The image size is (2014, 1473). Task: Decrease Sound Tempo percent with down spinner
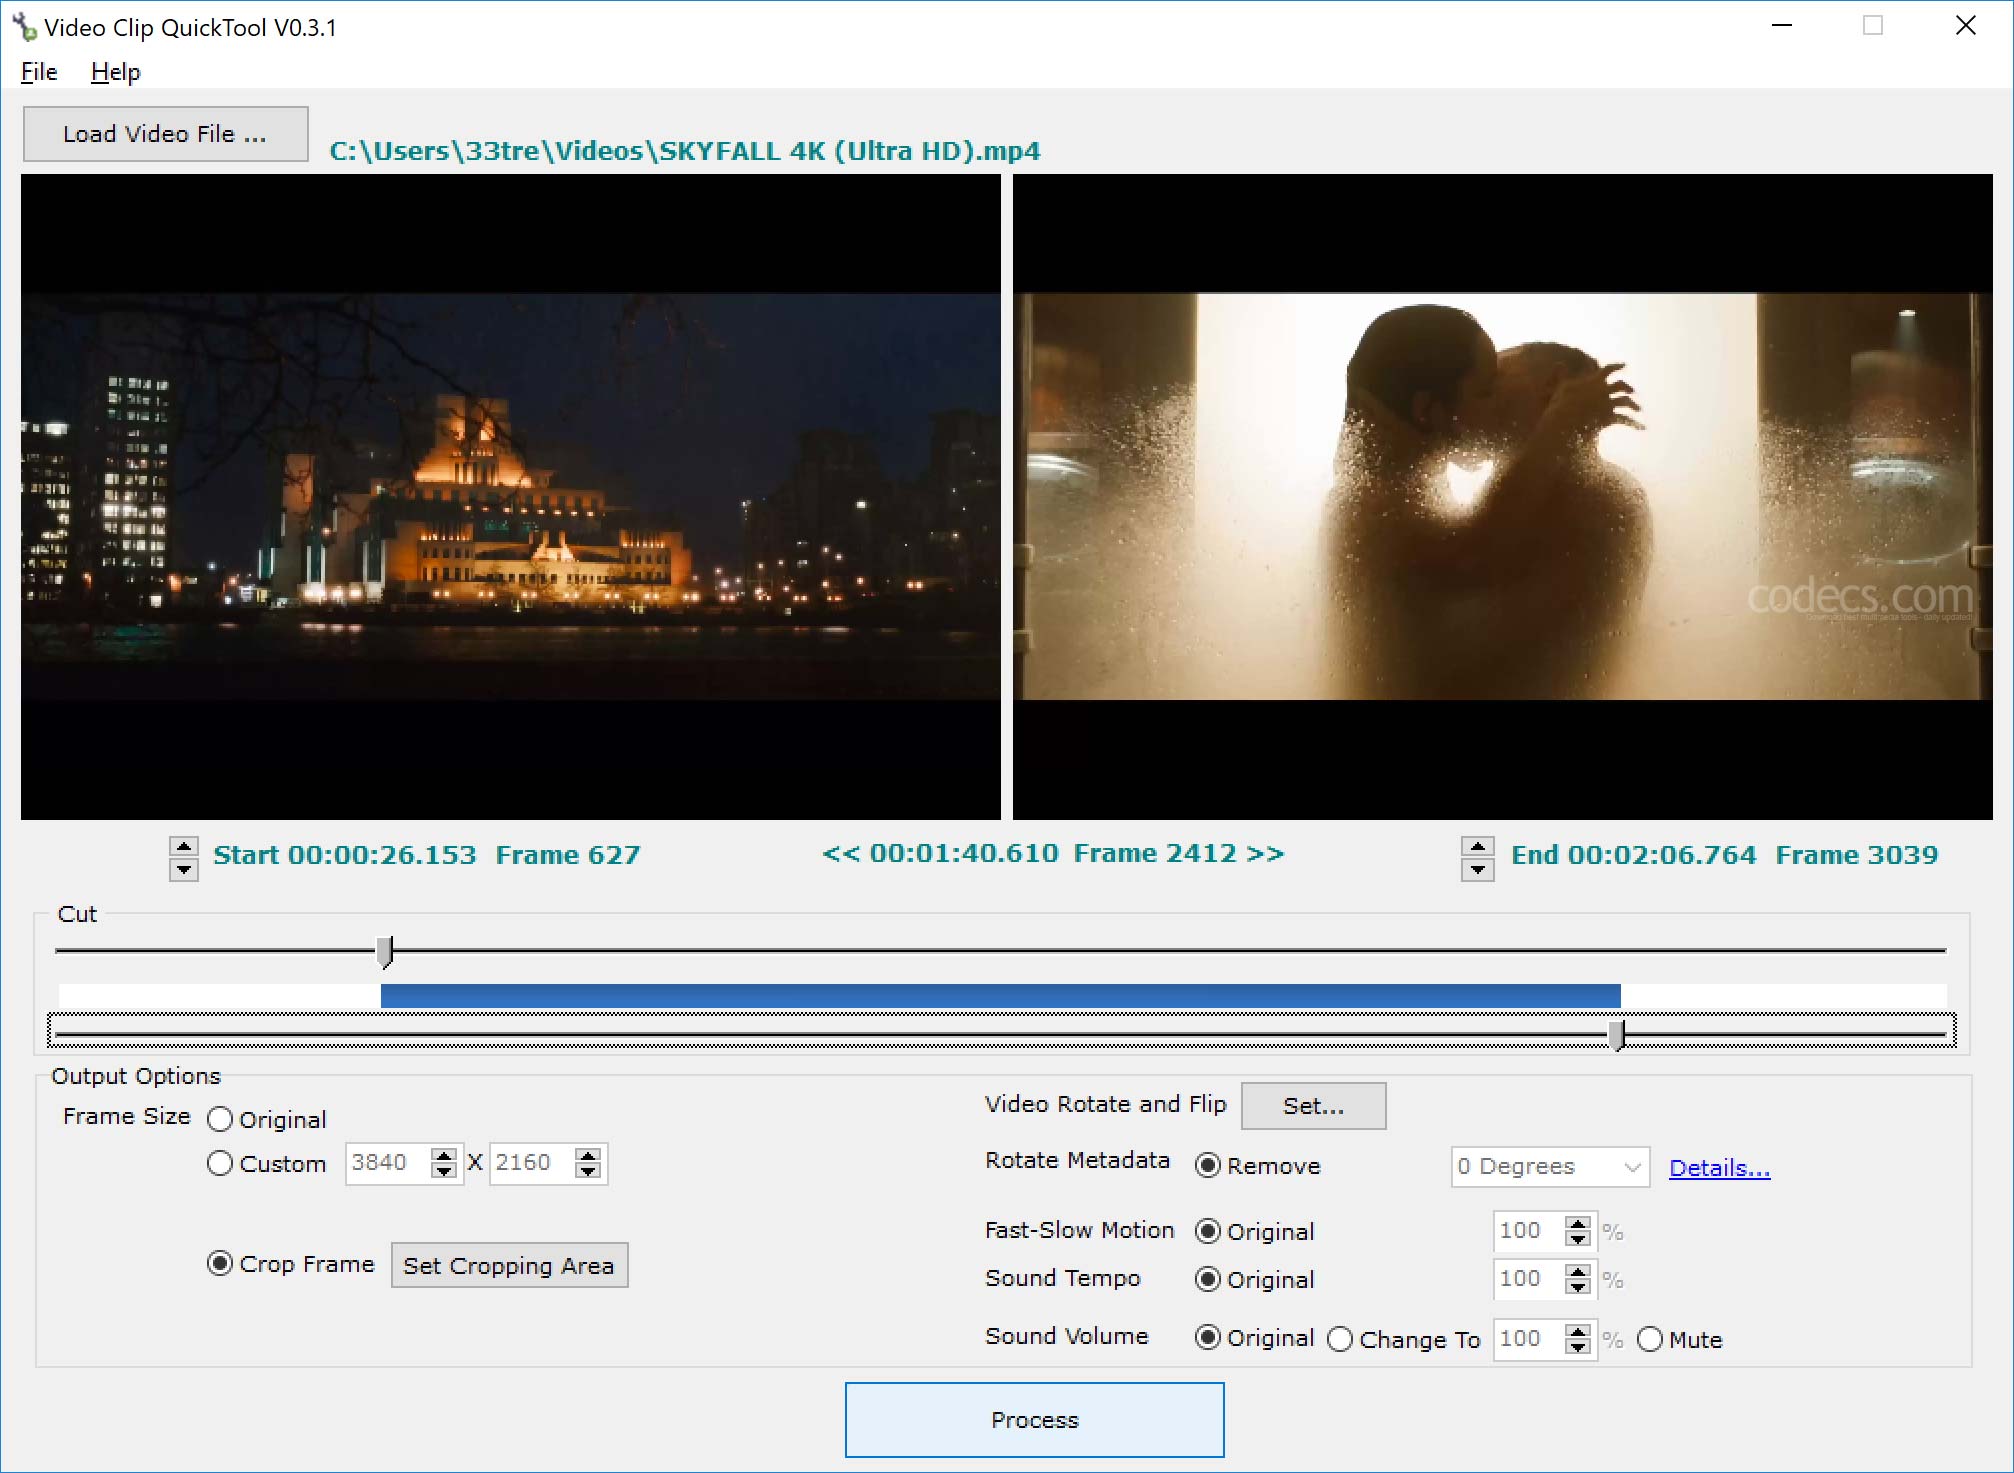pos(1578,1288)
